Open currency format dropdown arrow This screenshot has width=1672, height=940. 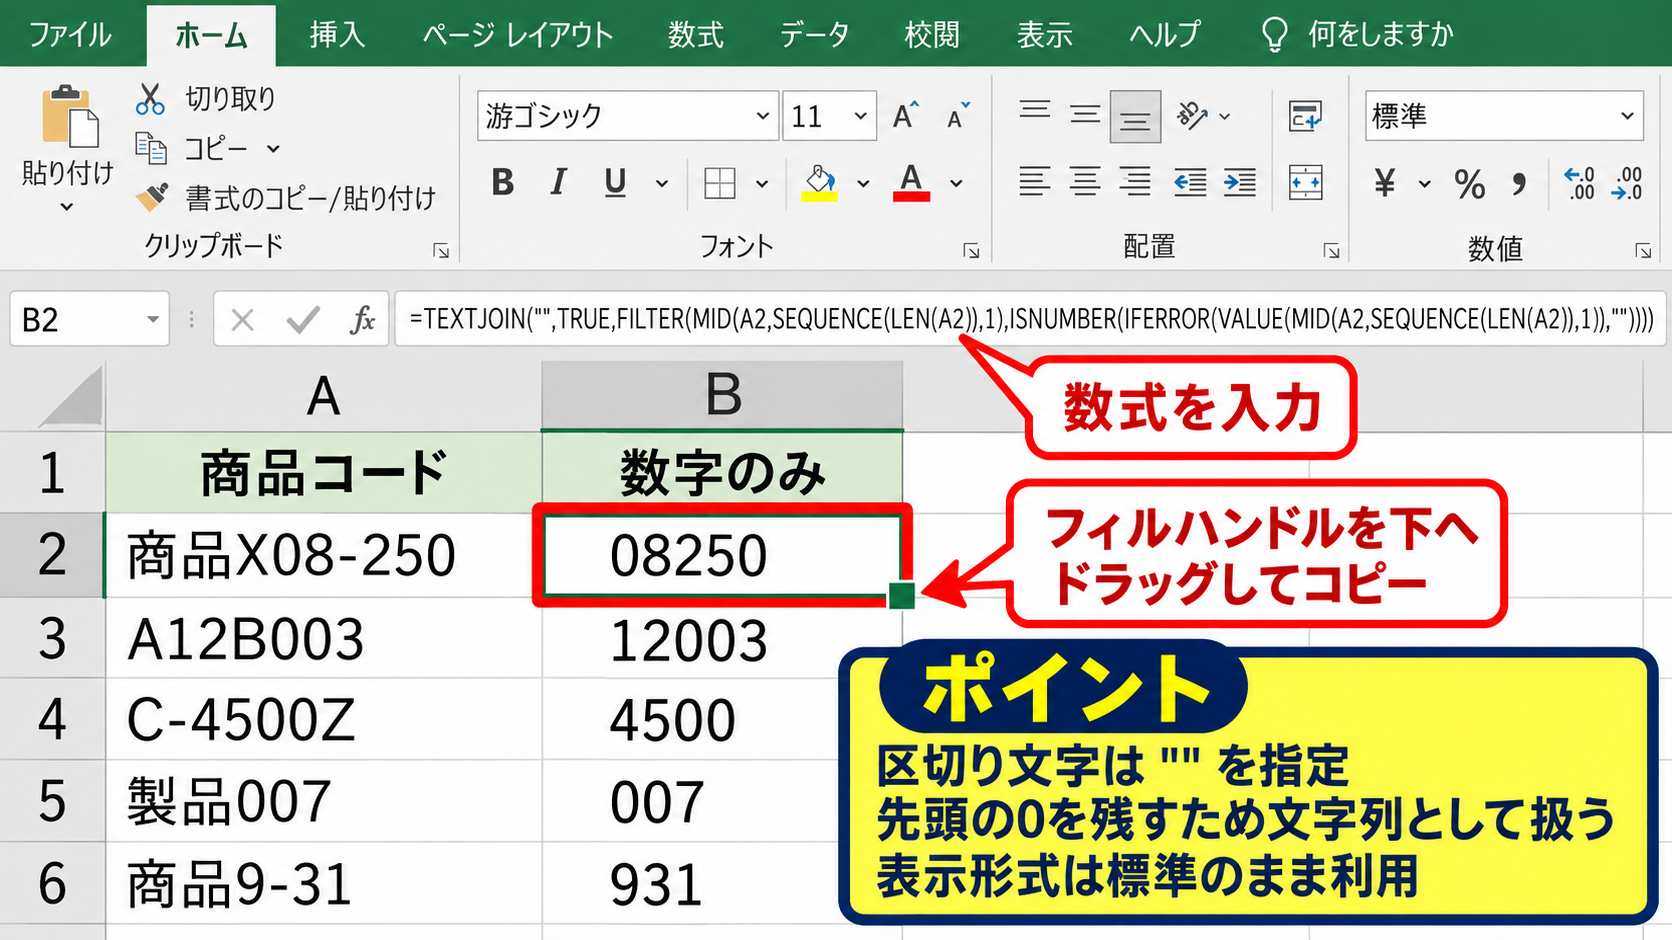click(1425, 184)
